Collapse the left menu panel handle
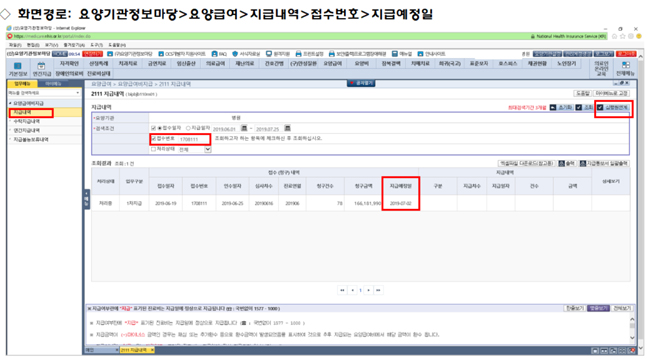 pos(87,199)
